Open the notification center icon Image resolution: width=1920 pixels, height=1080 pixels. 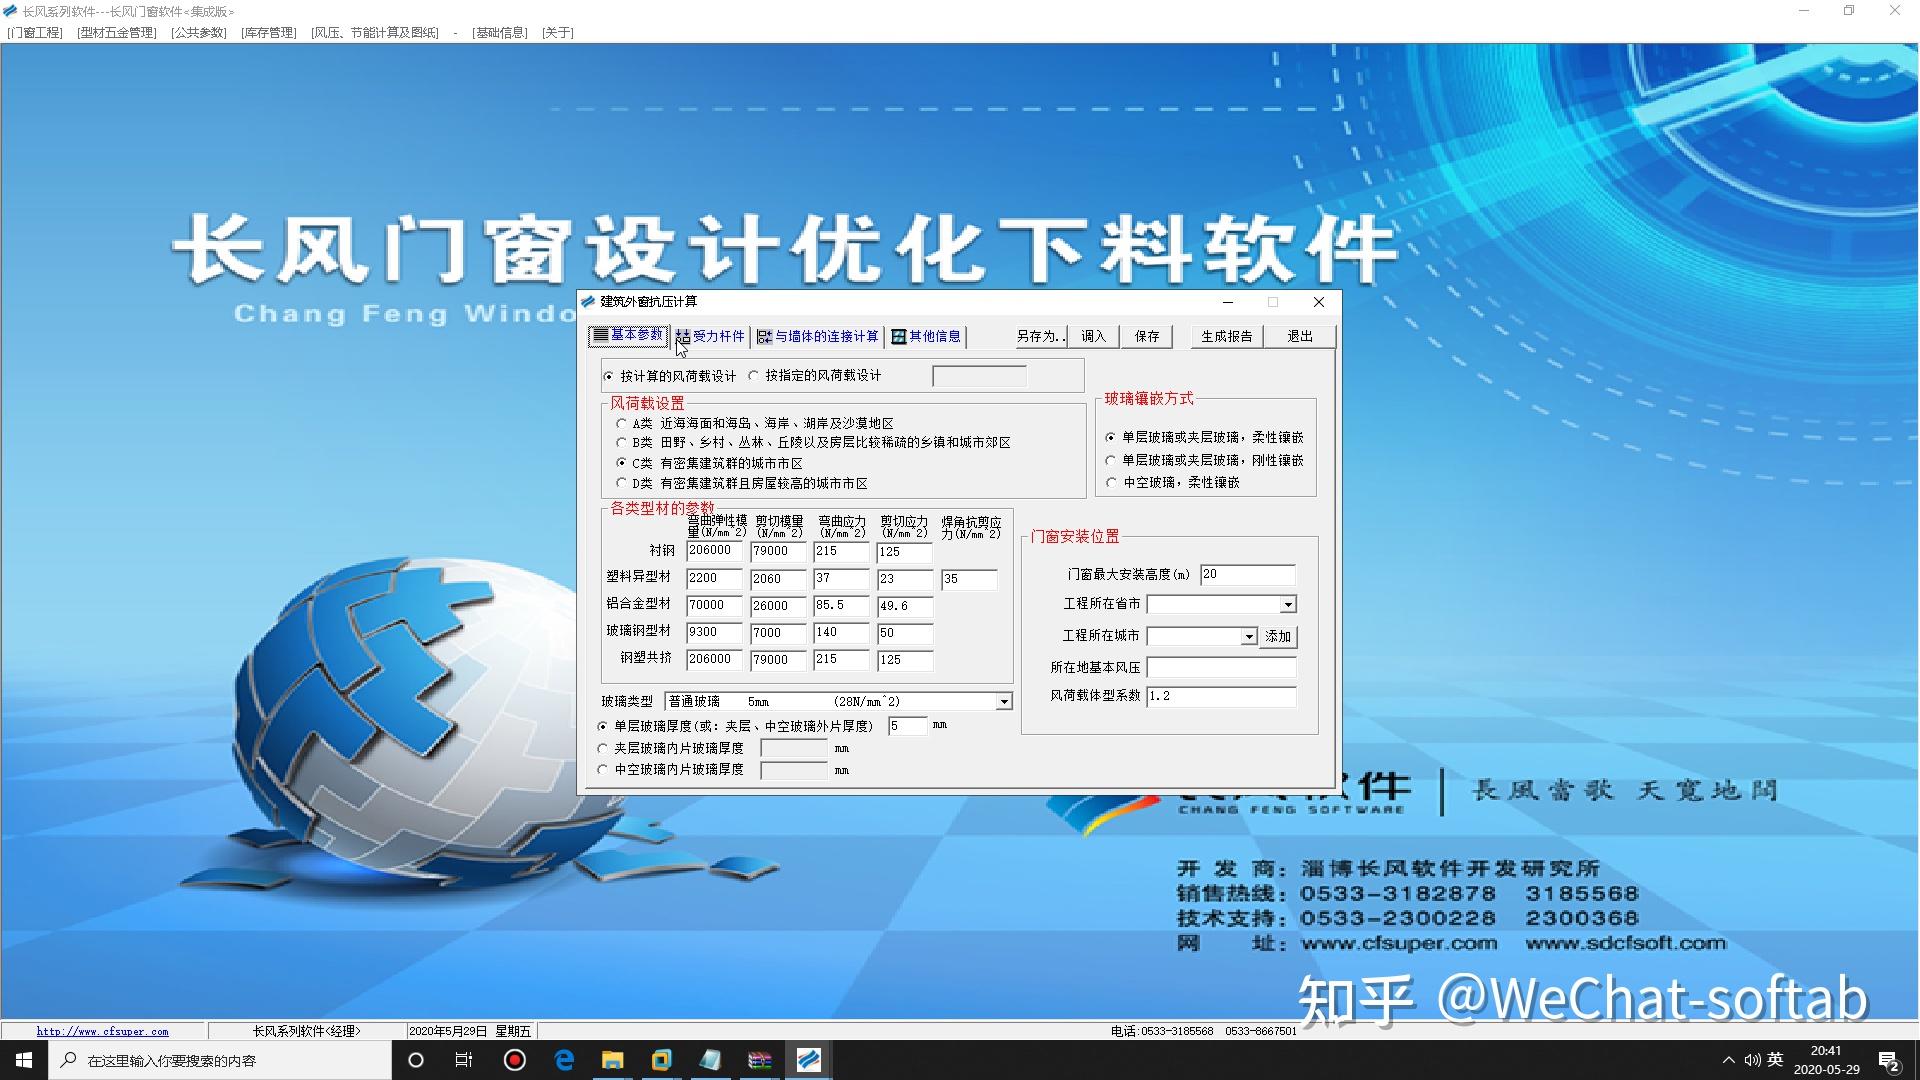pyautogui.click(x=1888, y=1060)
